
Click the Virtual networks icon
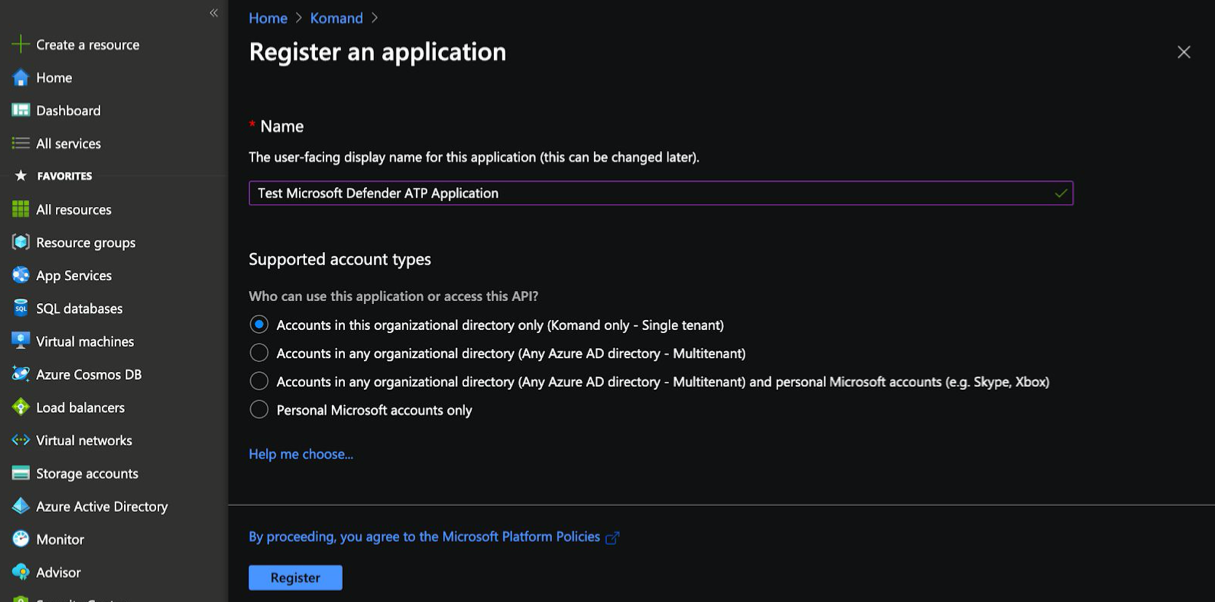(x=20, y=440)
